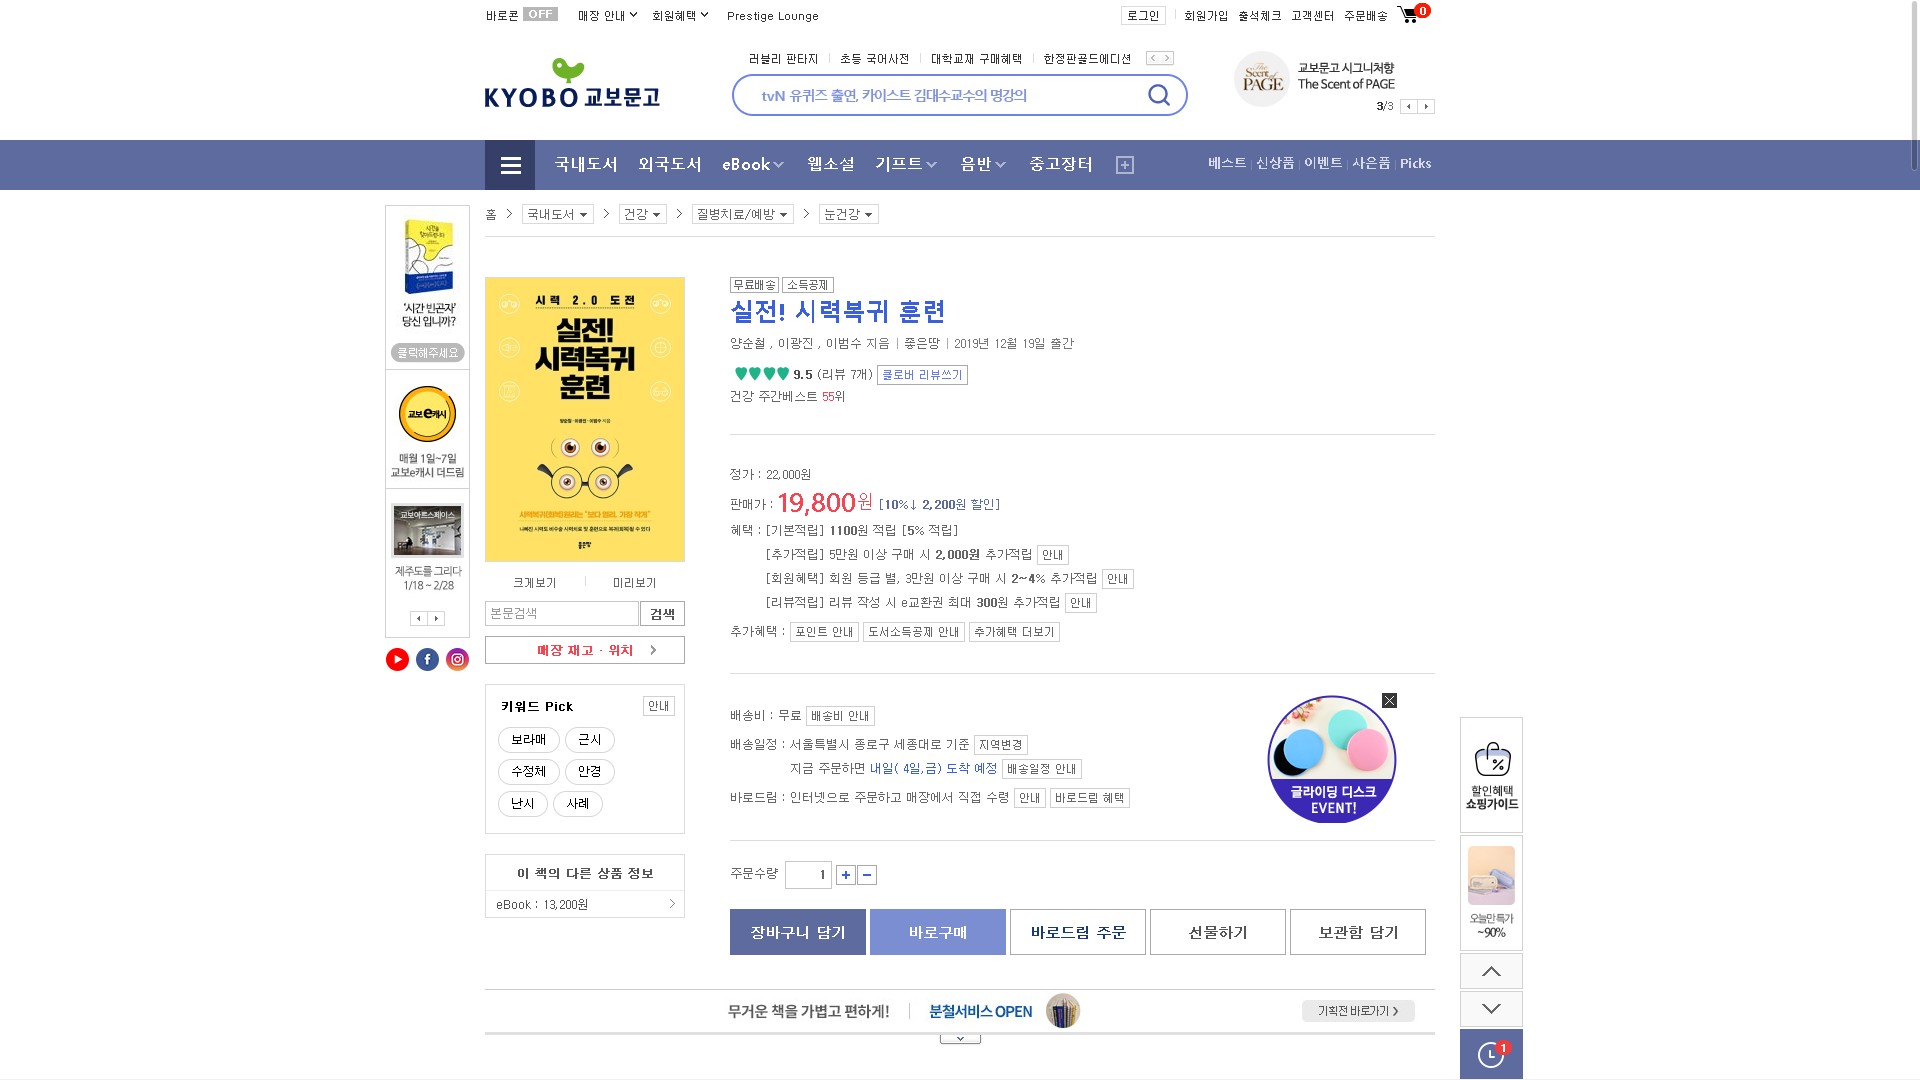Open 웹소설 navigation menu
The image size is (1920, 1080).
[x=831, y=164]
